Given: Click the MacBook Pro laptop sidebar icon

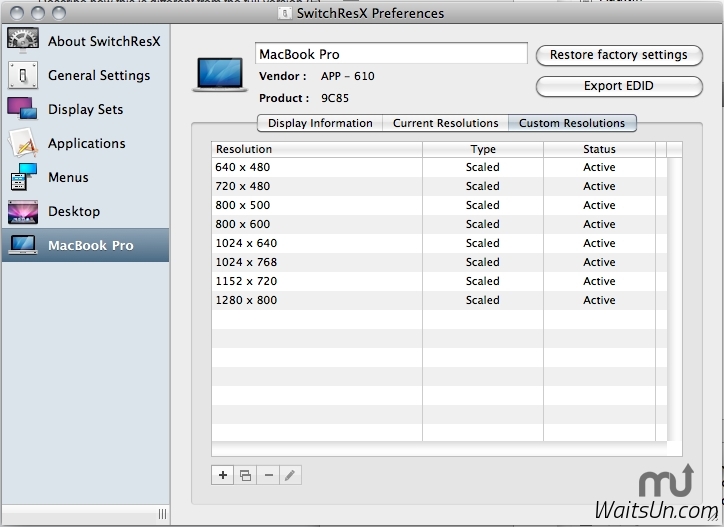Looking at the screenshot, I should point(23,245).
